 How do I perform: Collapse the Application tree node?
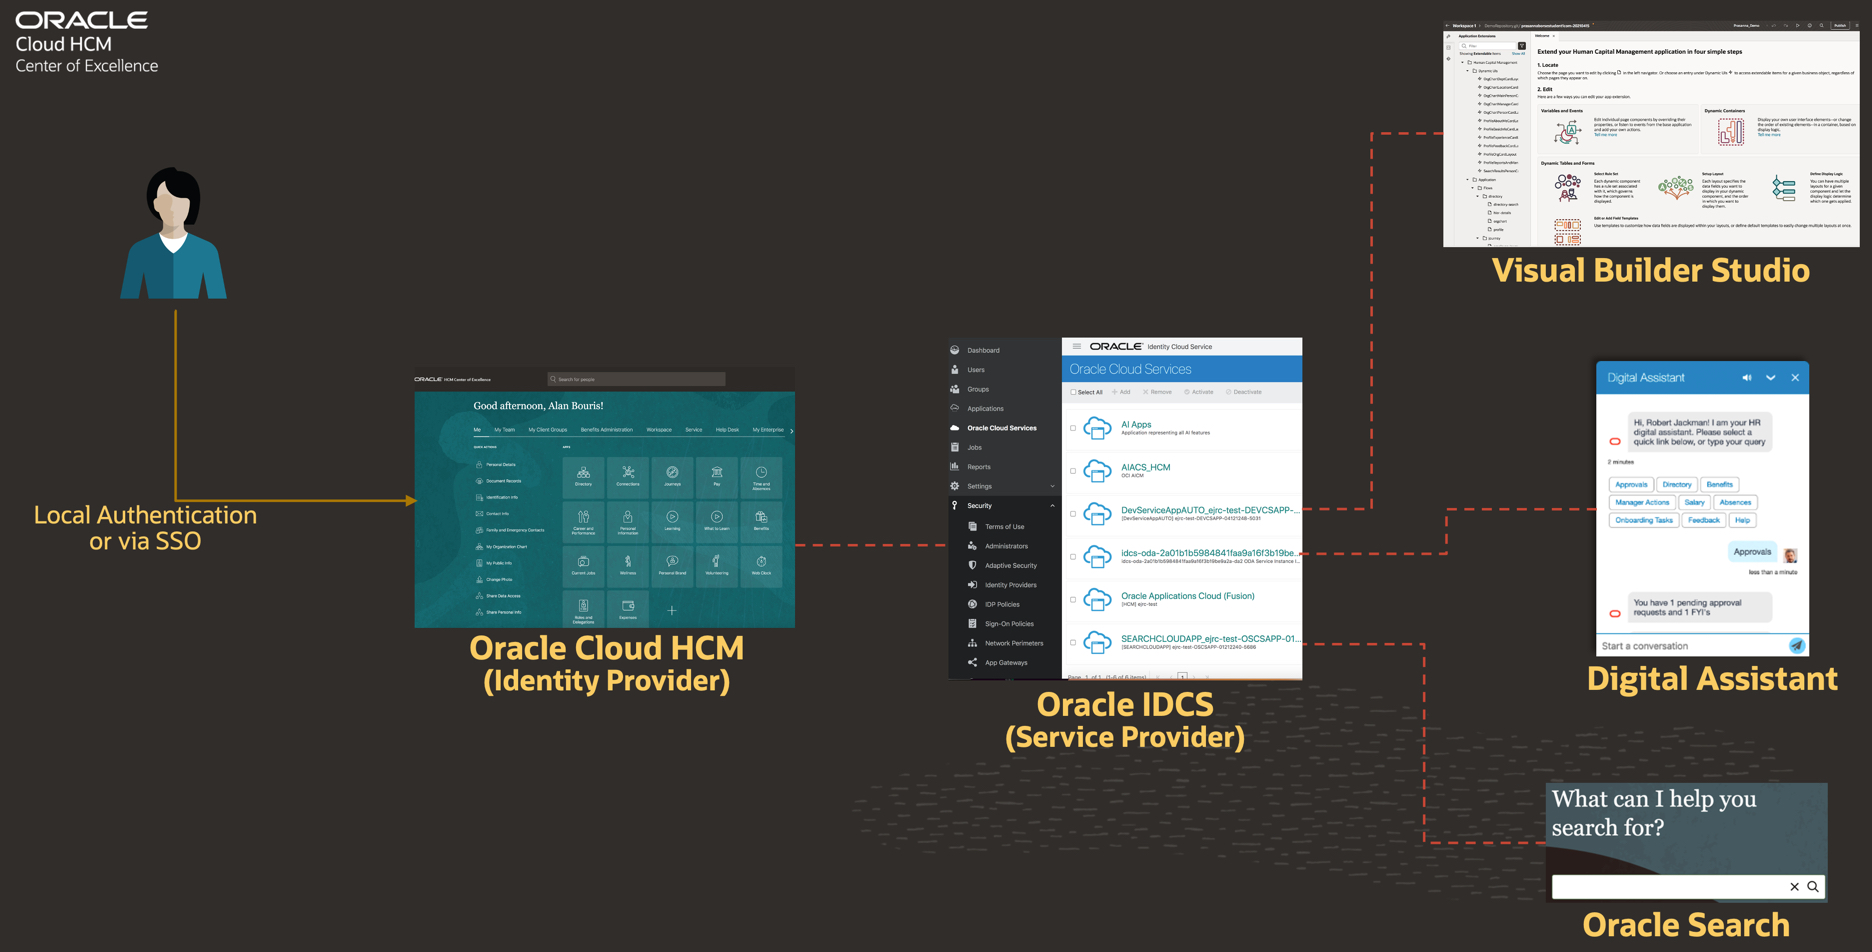click(1468, 180)
